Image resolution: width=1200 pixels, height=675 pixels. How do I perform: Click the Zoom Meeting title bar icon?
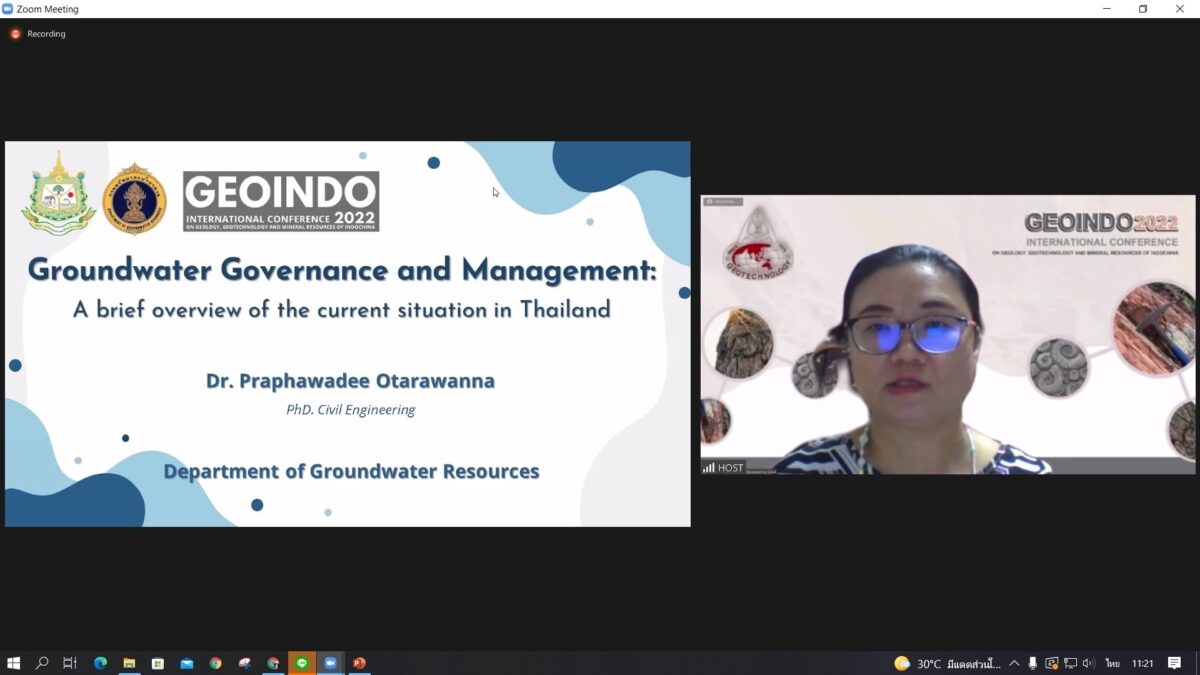[8, 9]
